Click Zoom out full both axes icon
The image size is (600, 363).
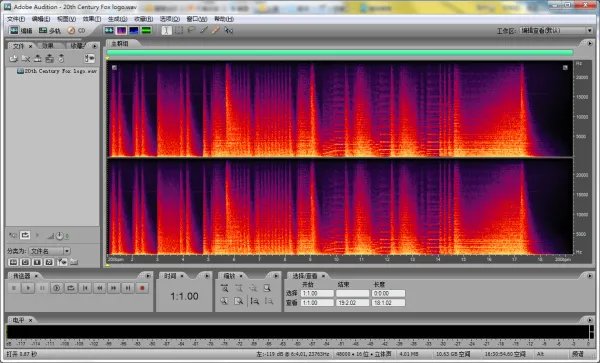[253, 288]
